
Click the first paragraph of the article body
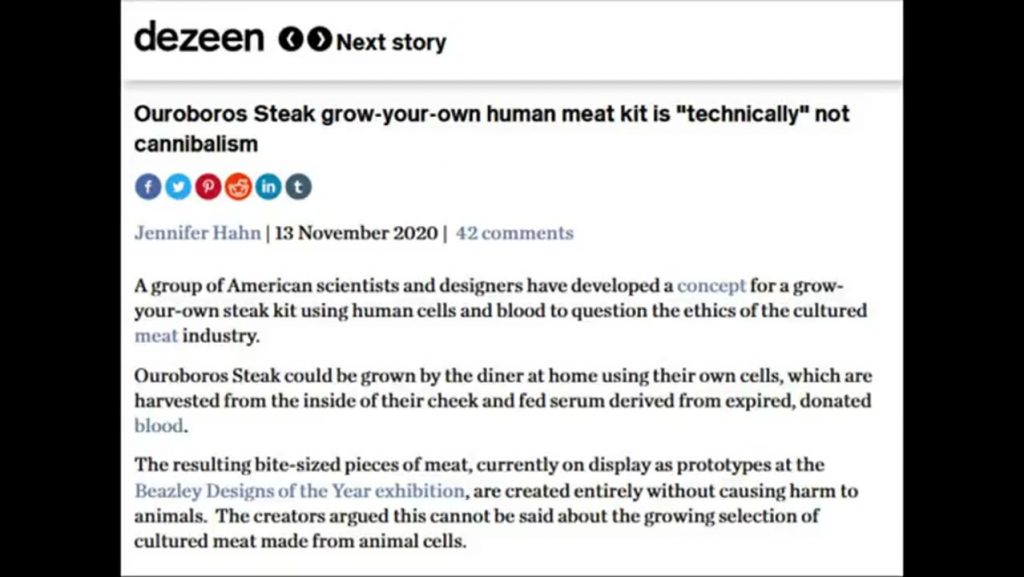pyautogui.click(x=500, y=310)
